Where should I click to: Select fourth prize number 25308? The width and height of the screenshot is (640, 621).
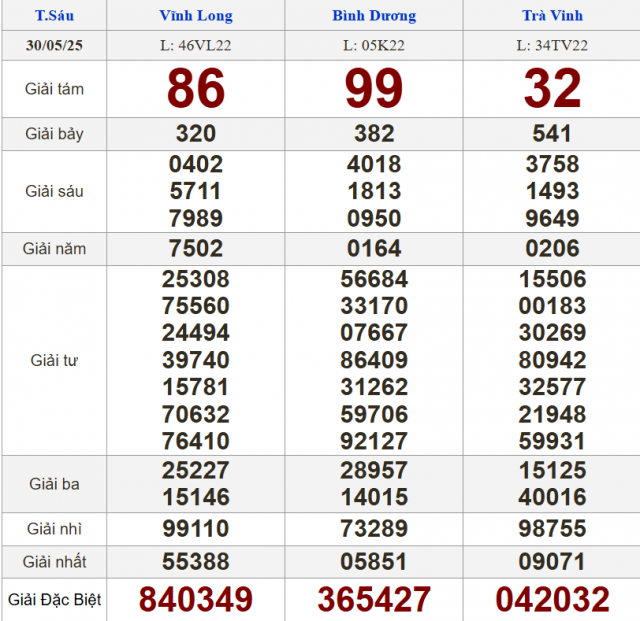pos(196,279)
